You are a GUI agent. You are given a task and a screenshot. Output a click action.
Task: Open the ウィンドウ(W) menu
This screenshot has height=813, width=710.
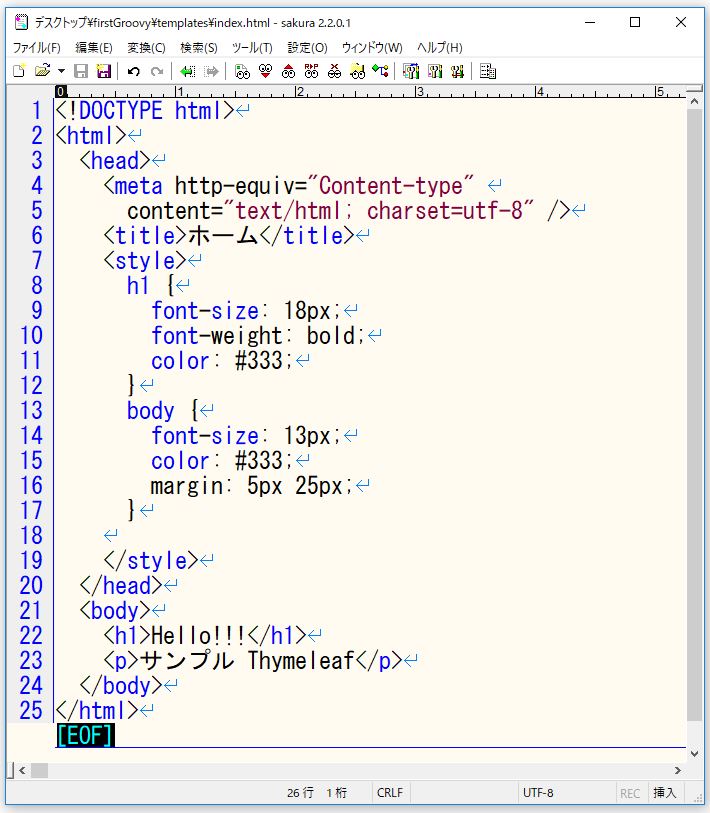click(x=372, y=48)
